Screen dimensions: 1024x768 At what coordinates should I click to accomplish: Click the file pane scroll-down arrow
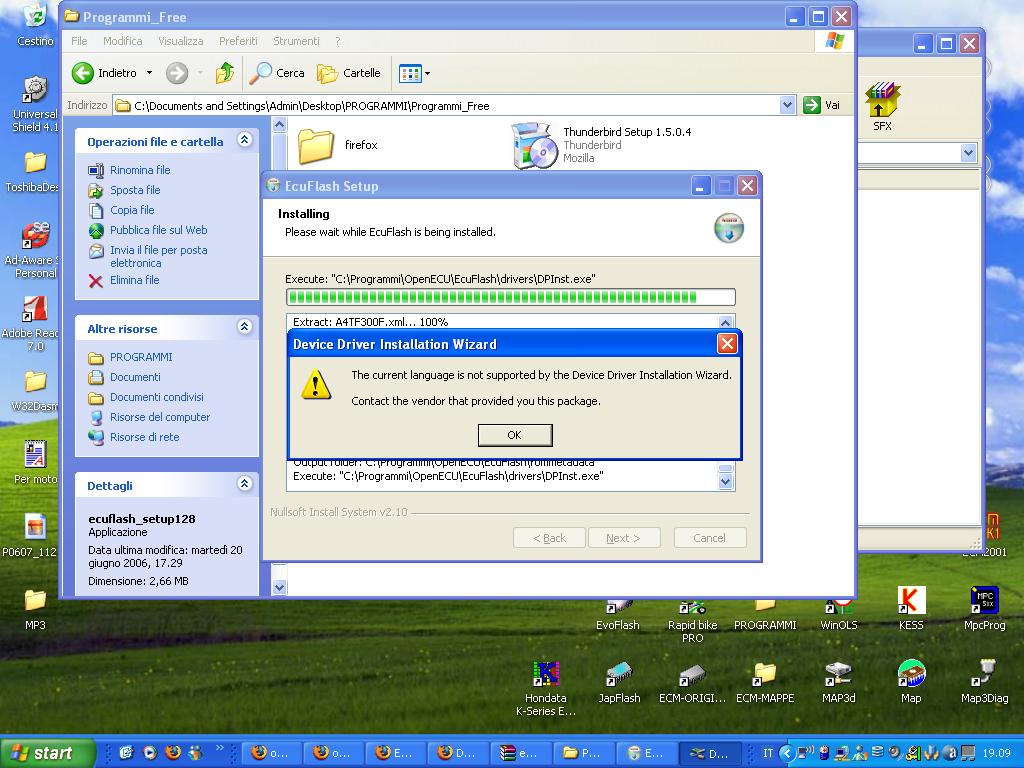[x=280, y=587]
